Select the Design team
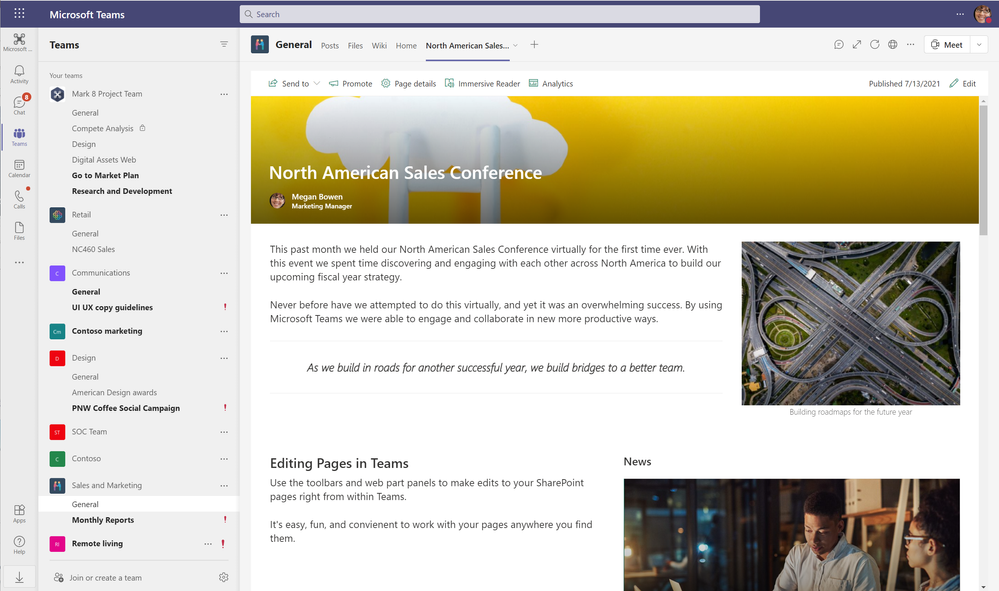This screenshot has width=999, height=591. pyautogui.click(x=83, y=358)
